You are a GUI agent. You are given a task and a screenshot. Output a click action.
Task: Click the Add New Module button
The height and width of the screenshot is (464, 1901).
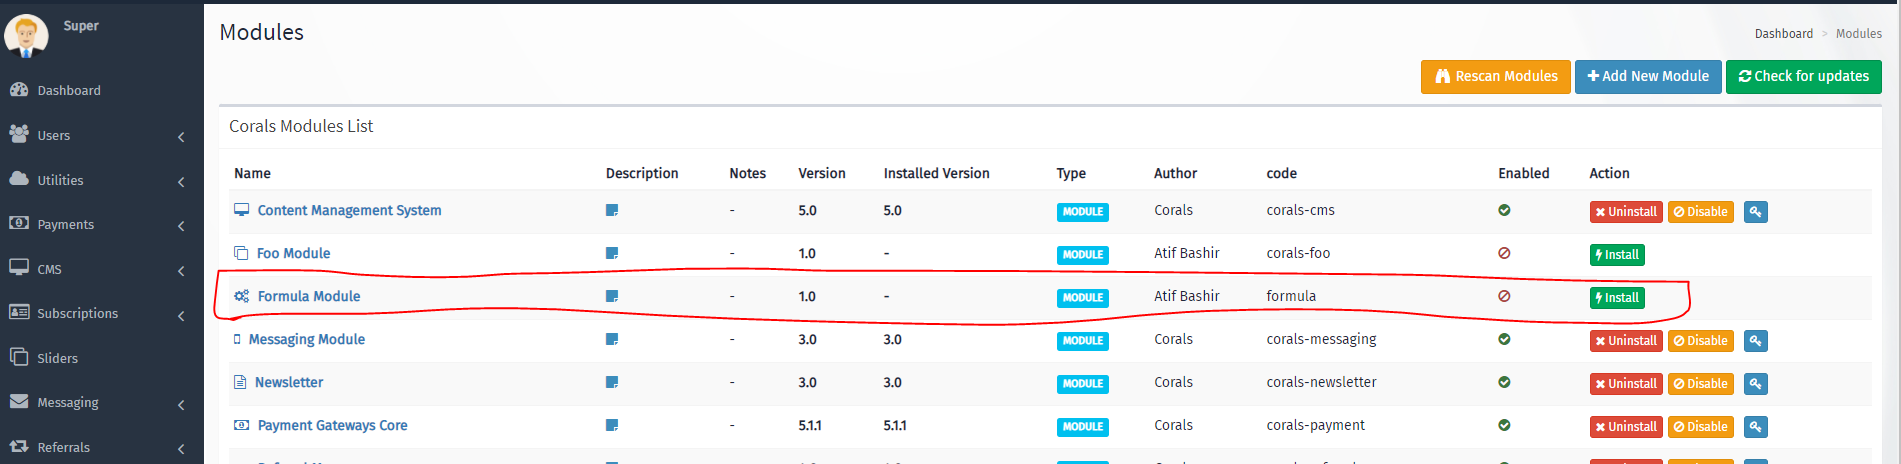point(1647,77)
